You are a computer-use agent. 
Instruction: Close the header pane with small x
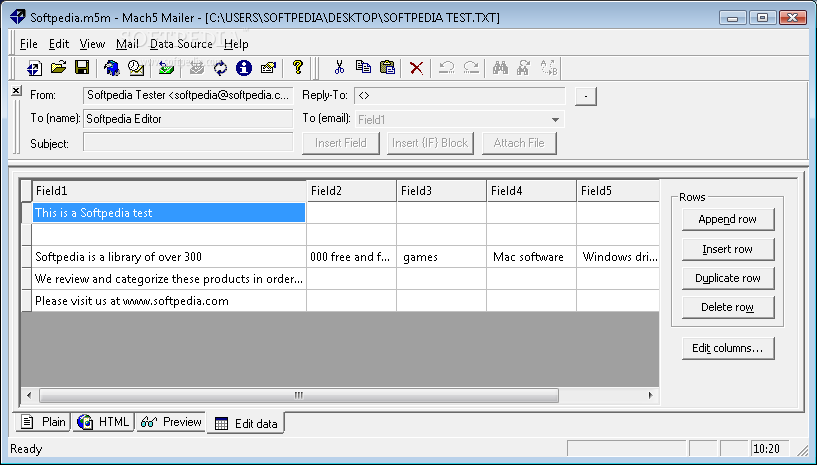16,91
